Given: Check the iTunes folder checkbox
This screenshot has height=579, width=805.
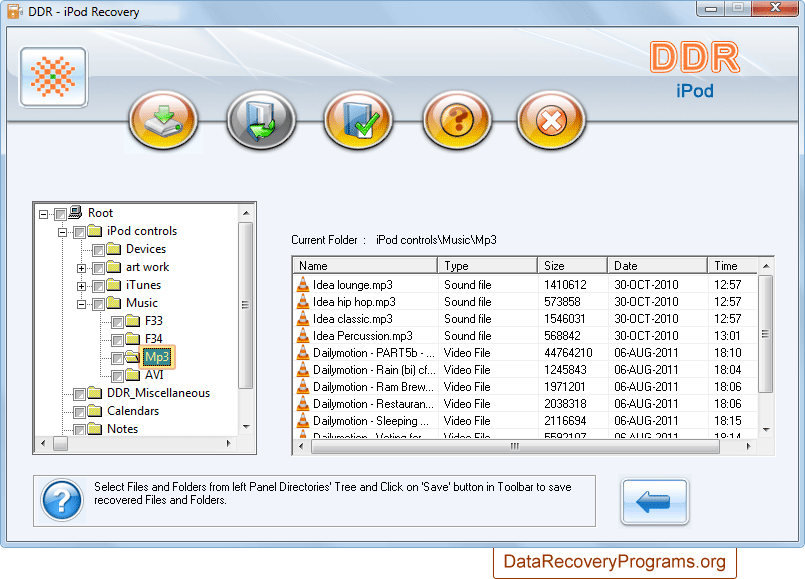Looking at the screenshot, I should point(98,286).
